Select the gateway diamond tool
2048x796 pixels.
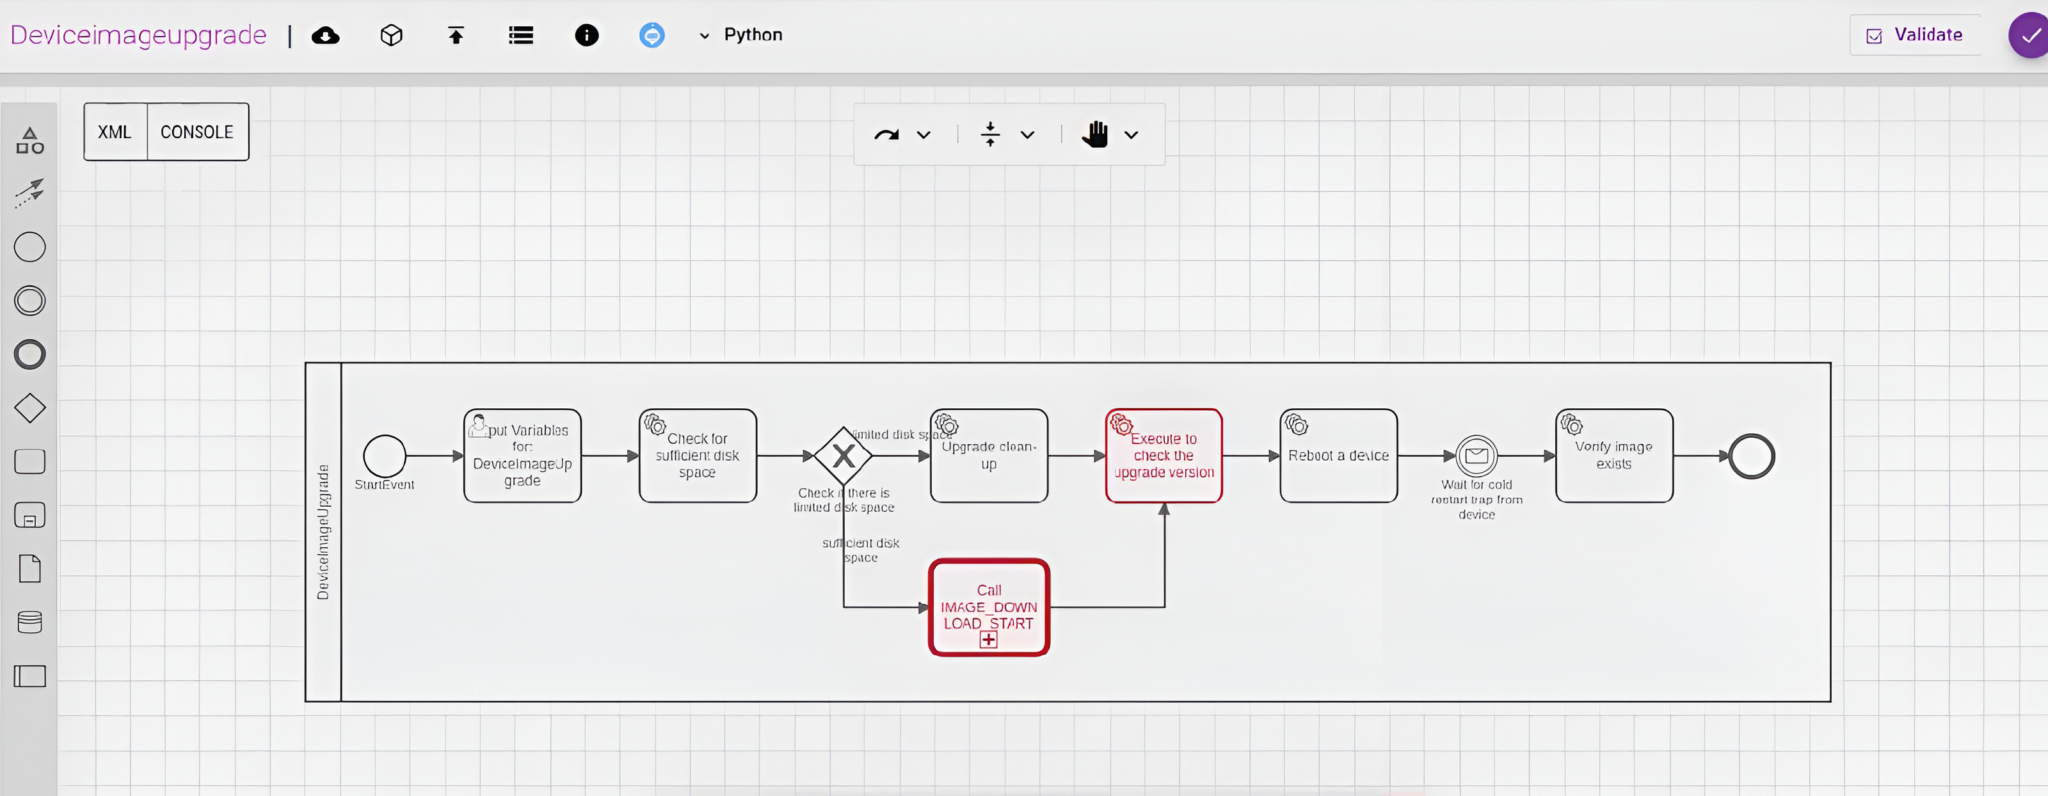tap(30, 408)
